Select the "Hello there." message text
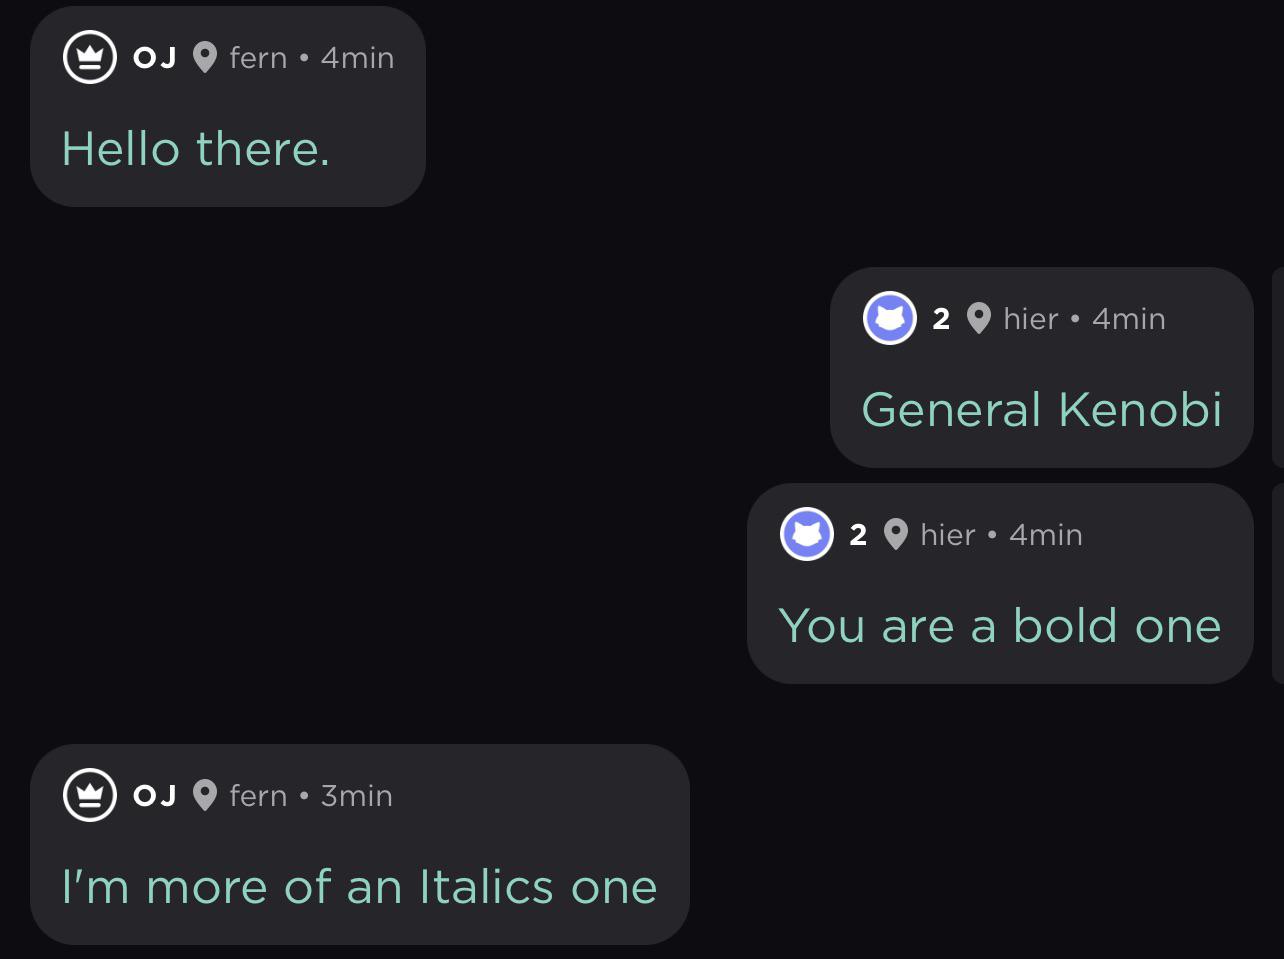Screen dimensions: 1284x959 point(196,150)
